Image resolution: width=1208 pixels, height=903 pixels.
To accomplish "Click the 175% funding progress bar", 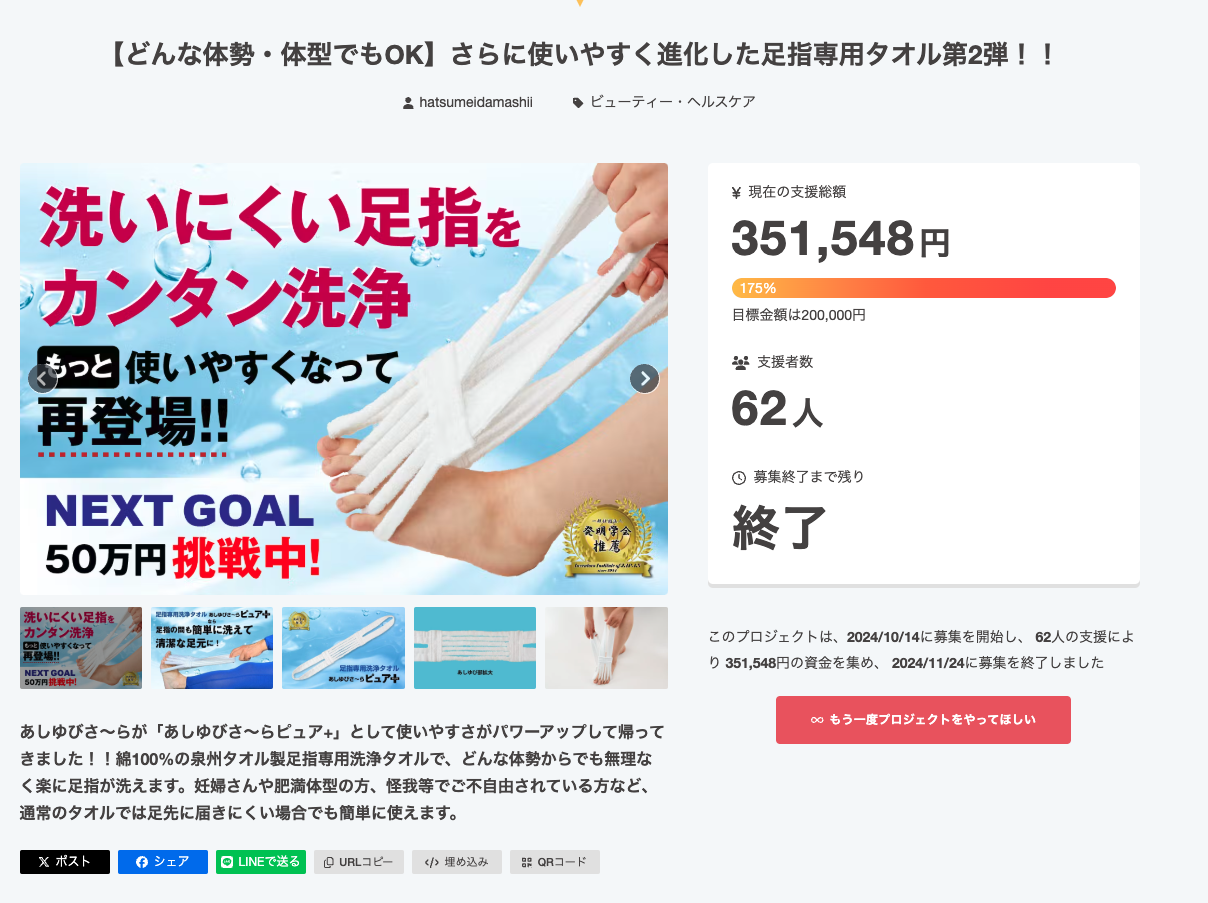I will [923, 288].
